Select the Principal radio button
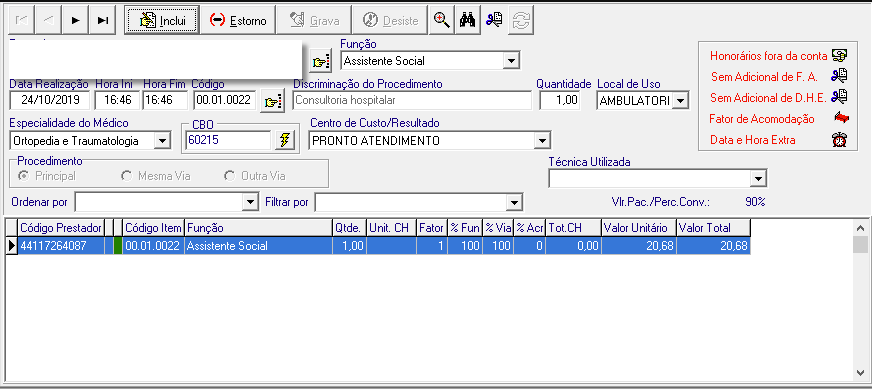 click(x=24, y=176)
